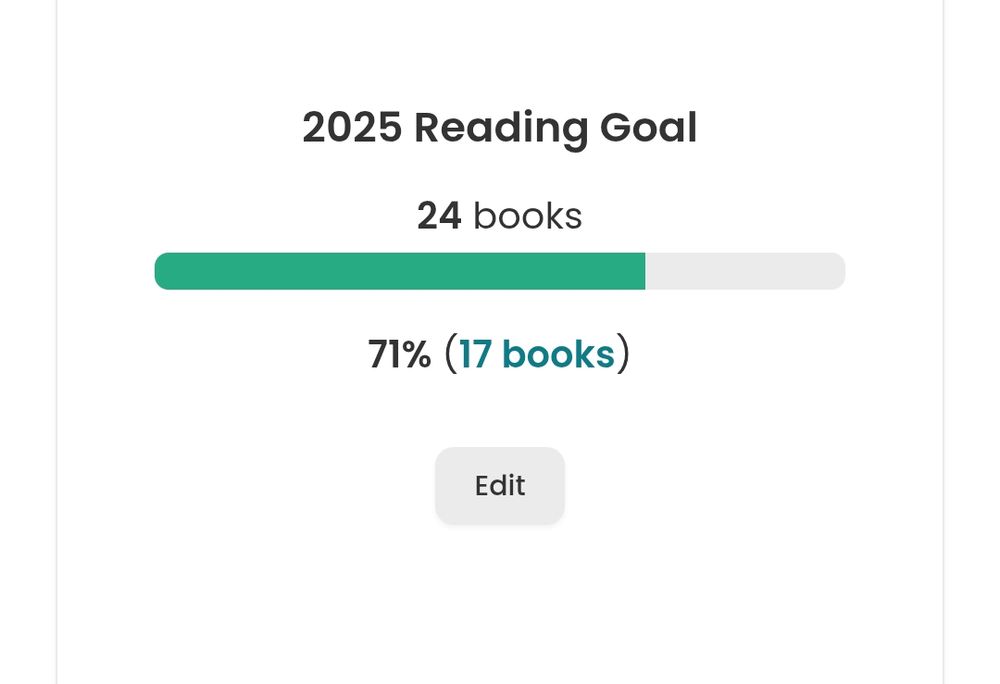This screenshot has height=684, width=1000.
Task: Select the word books beside 24
Action: coord(528,215)
